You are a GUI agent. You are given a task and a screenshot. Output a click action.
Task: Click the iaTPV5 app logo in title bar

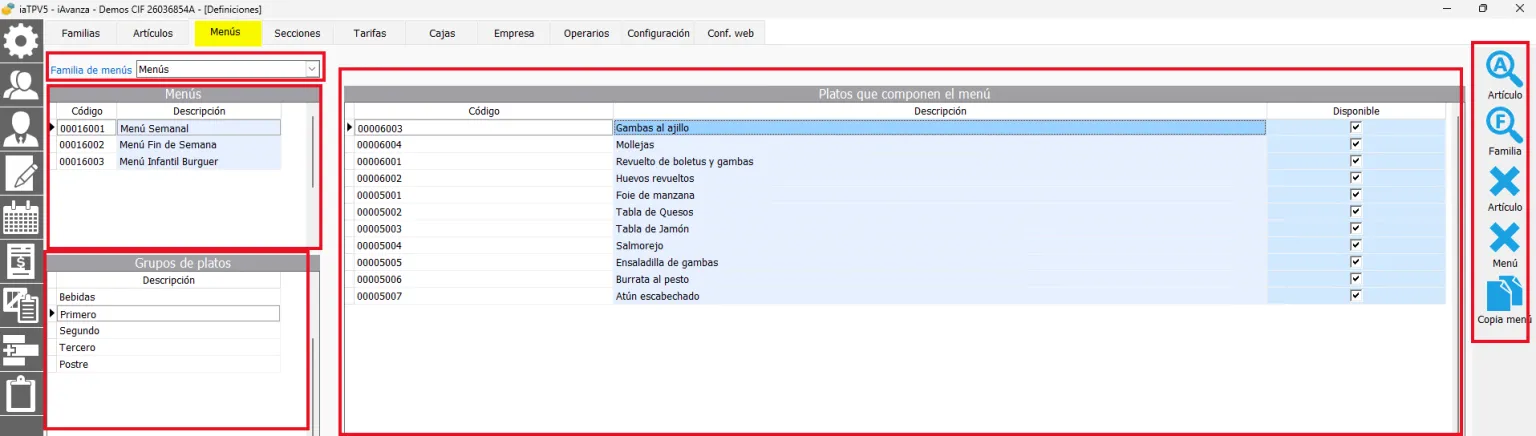pyautogui.click(x=8, y=8)
